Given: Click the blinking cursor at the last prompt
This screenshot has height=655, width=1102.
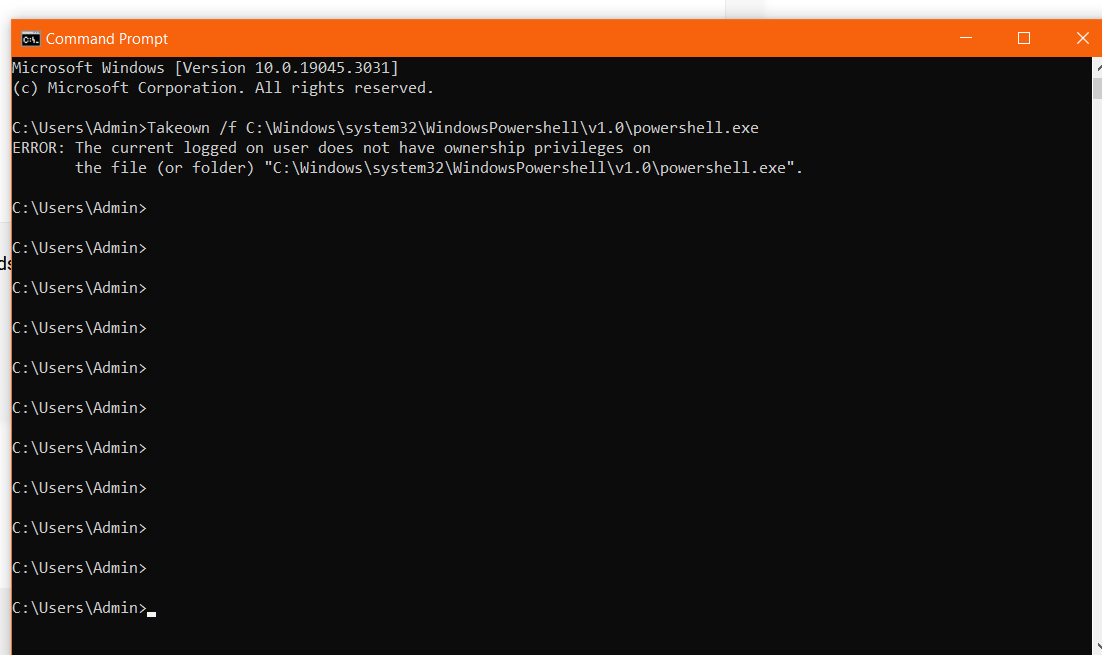Looking at the screenshot, I should point(151,614).
